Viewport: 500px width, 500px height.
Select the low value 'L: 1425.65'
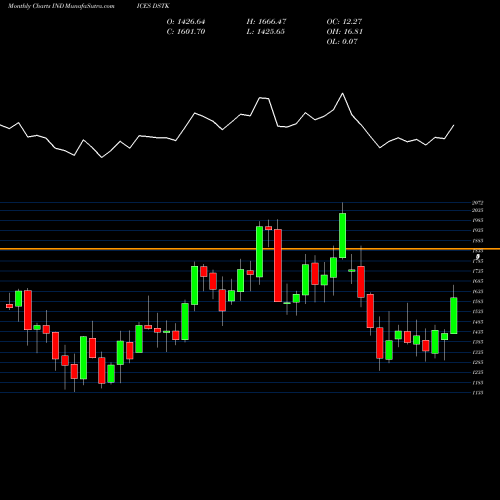pos(266,32)
